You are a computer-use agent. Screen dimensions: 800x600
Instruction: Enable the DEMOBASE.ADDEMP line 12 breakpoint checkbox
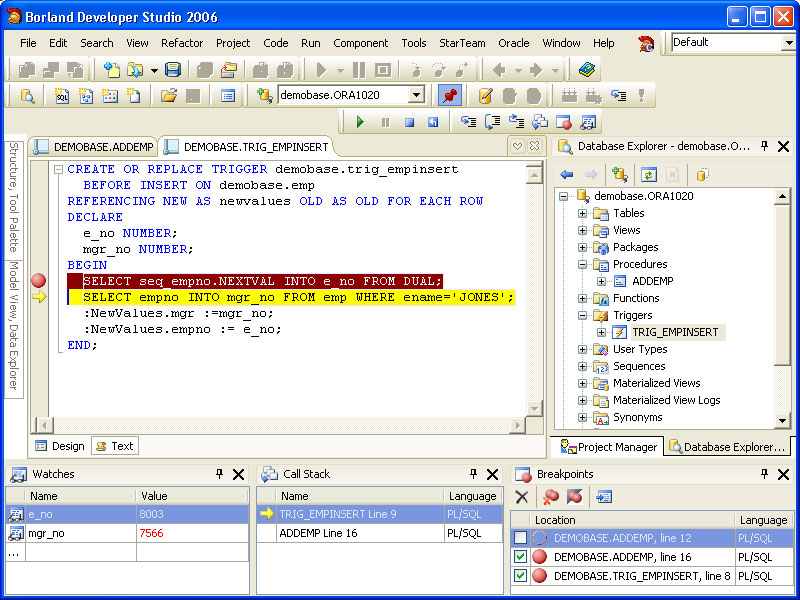click(x=520, y=538)
